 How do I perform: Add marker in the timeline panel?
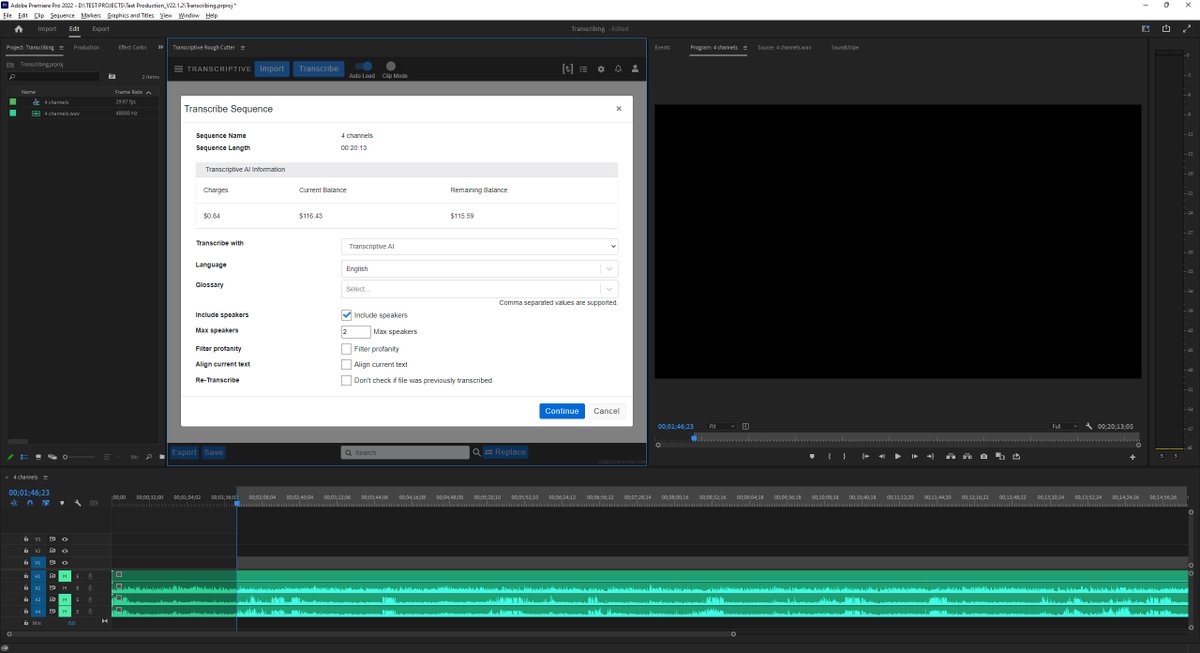pyautogui.click(x=62, y=503)
